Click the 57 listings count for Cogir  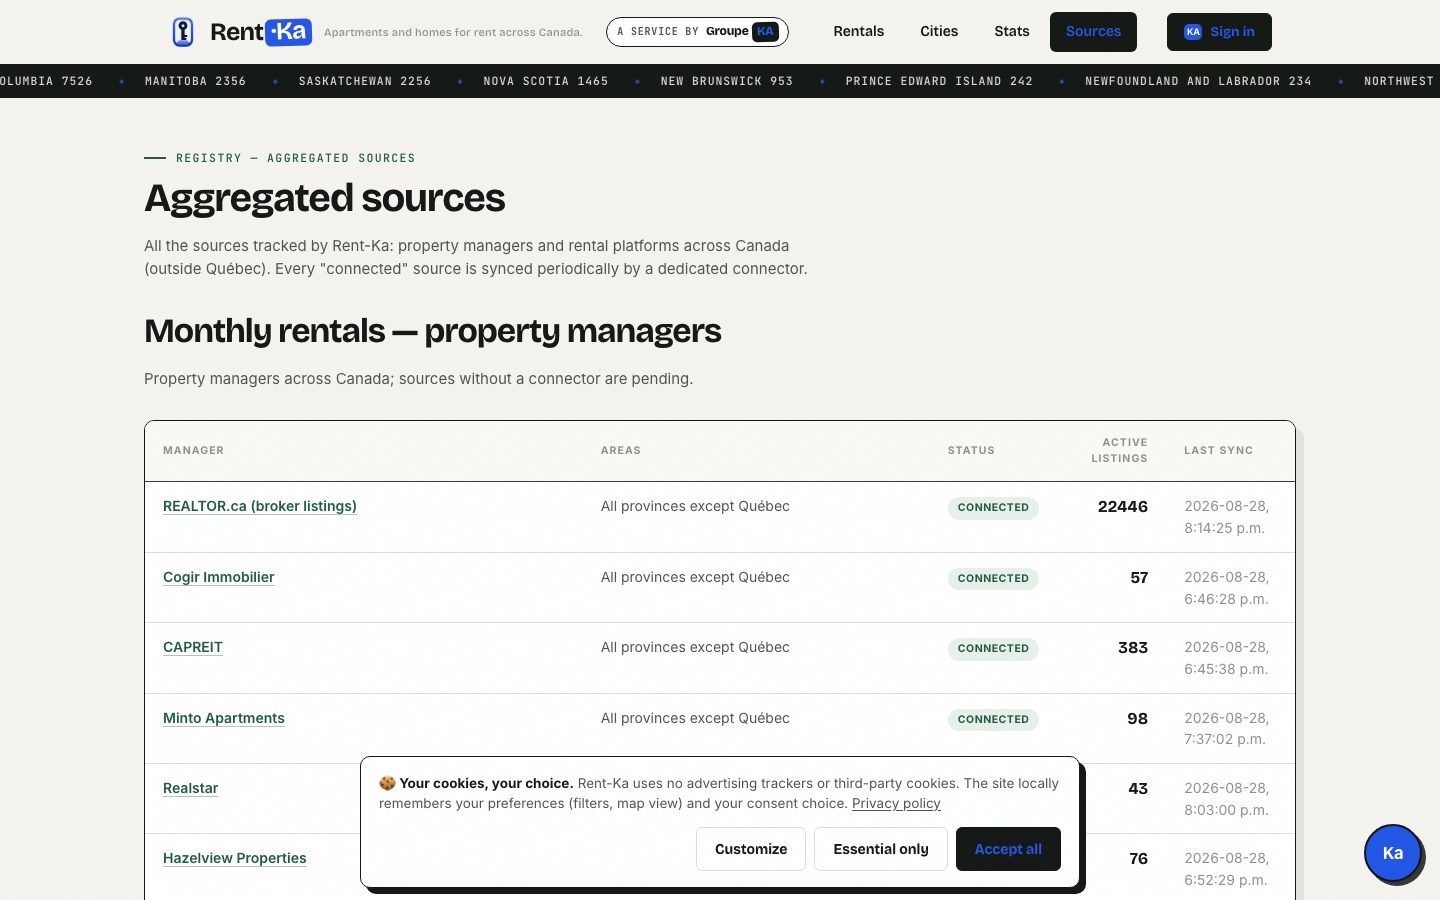point(1139,577)
